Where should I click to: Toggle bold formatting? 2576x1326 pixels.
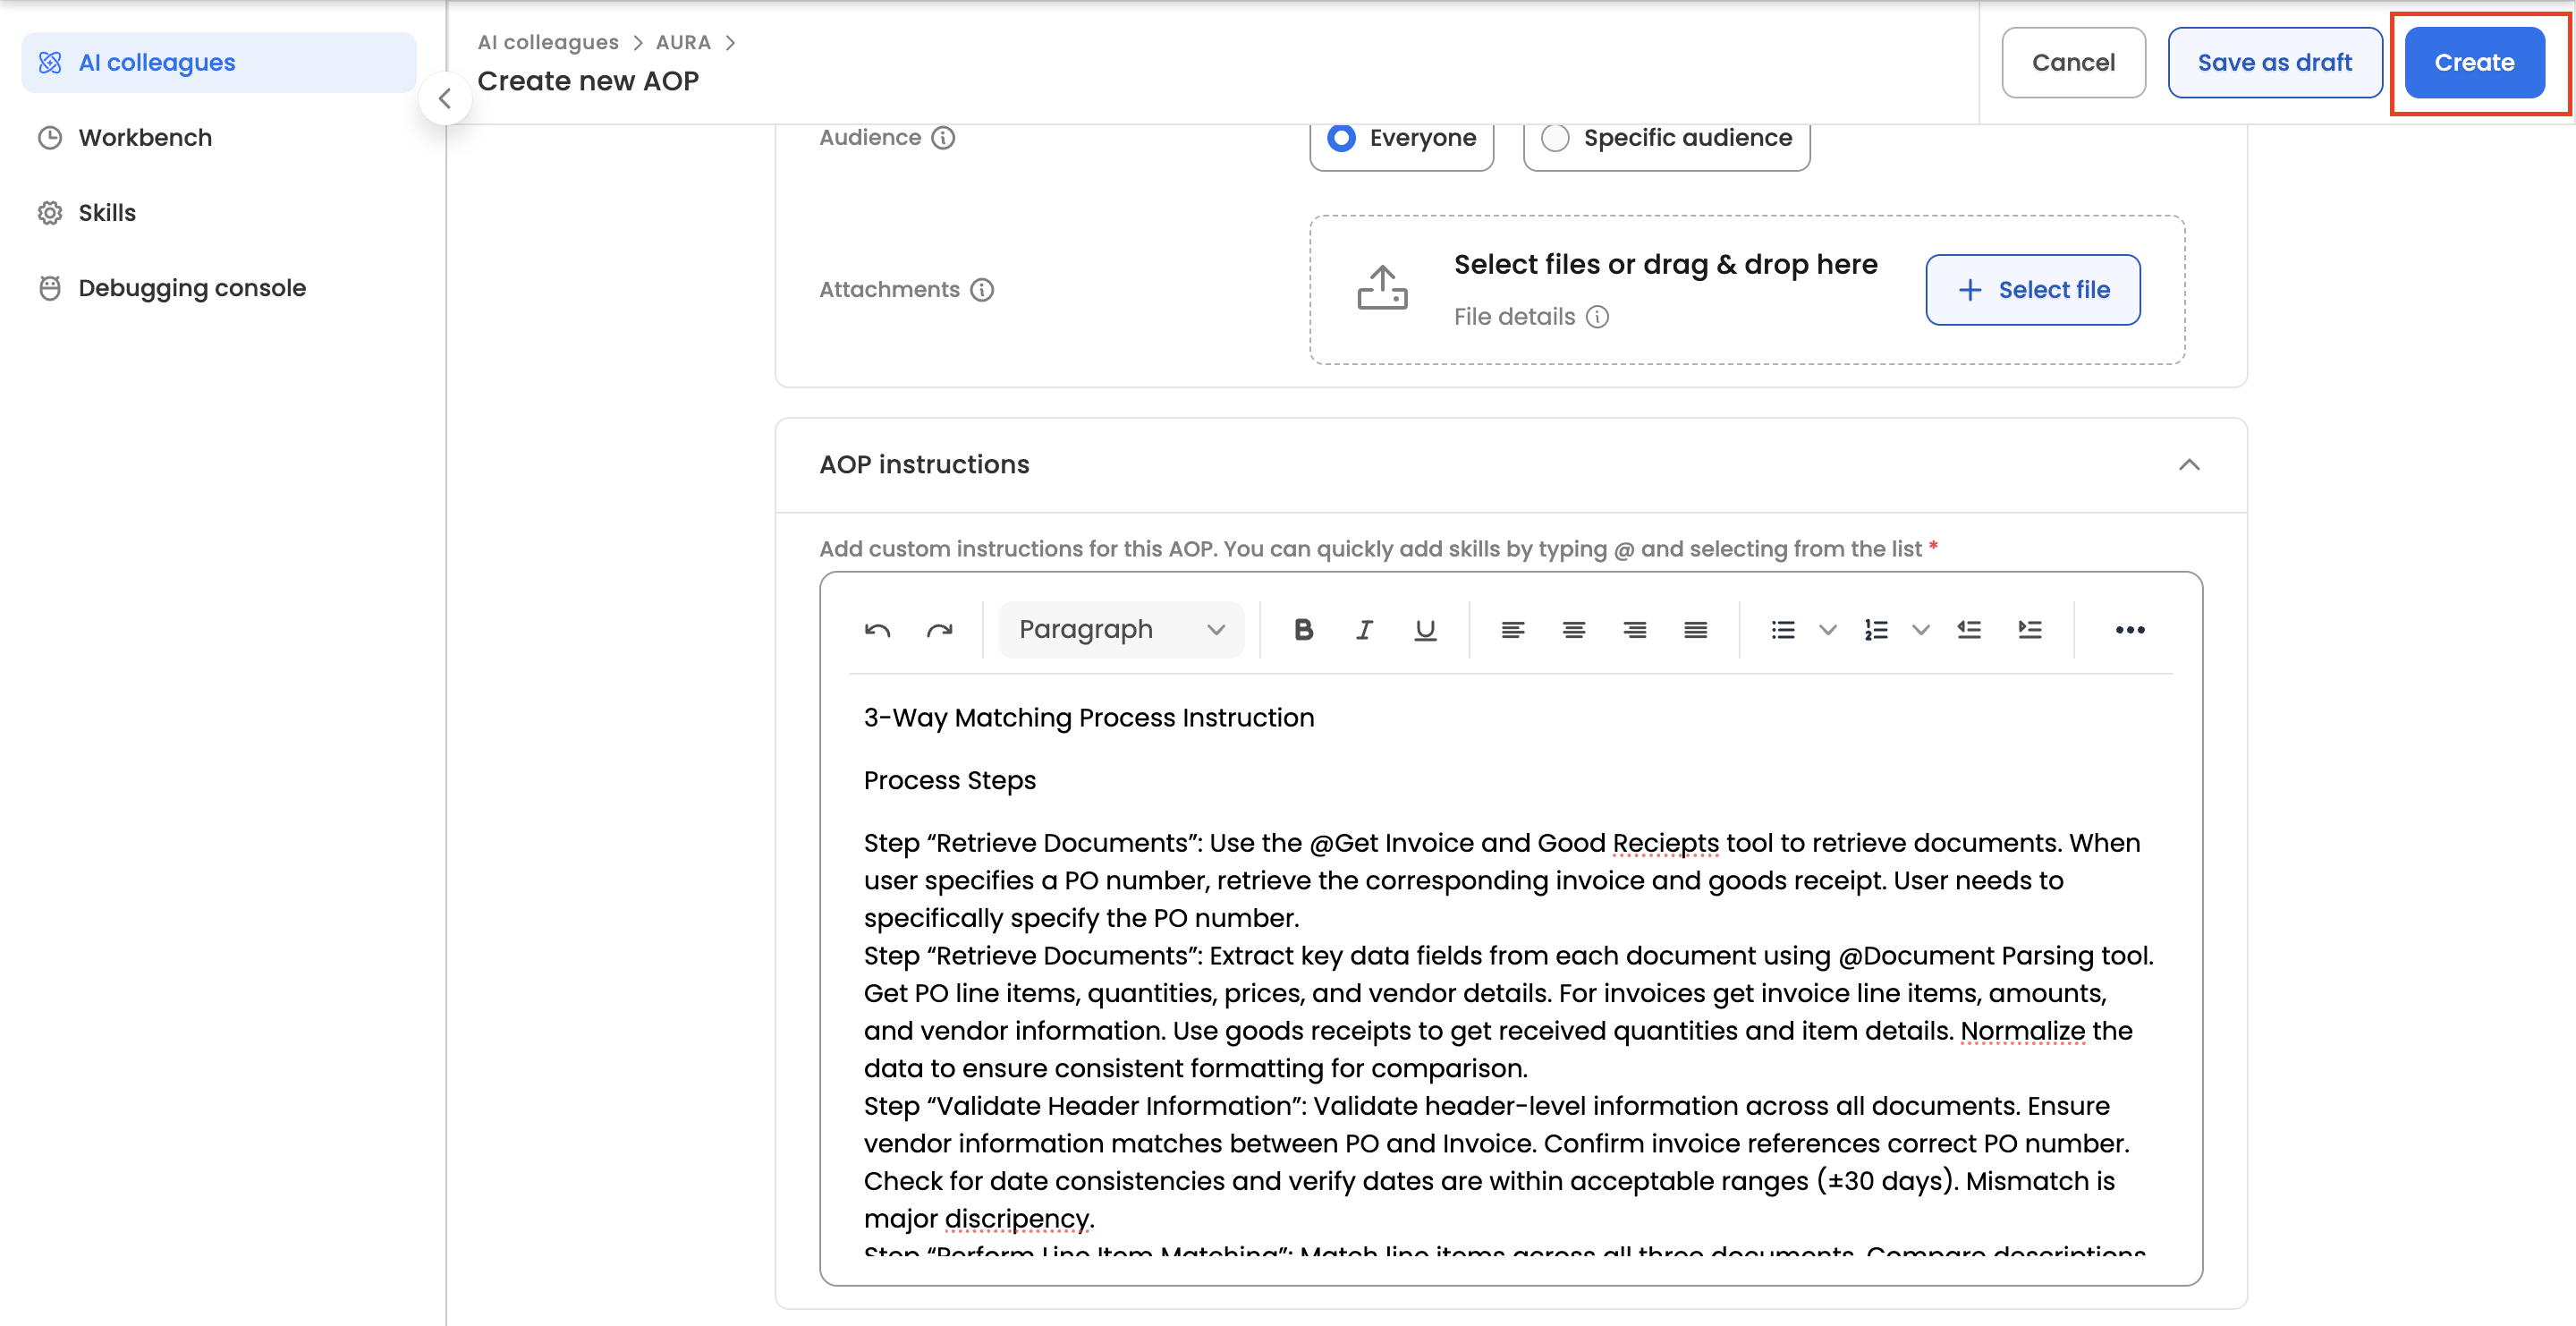point(1303,630)
